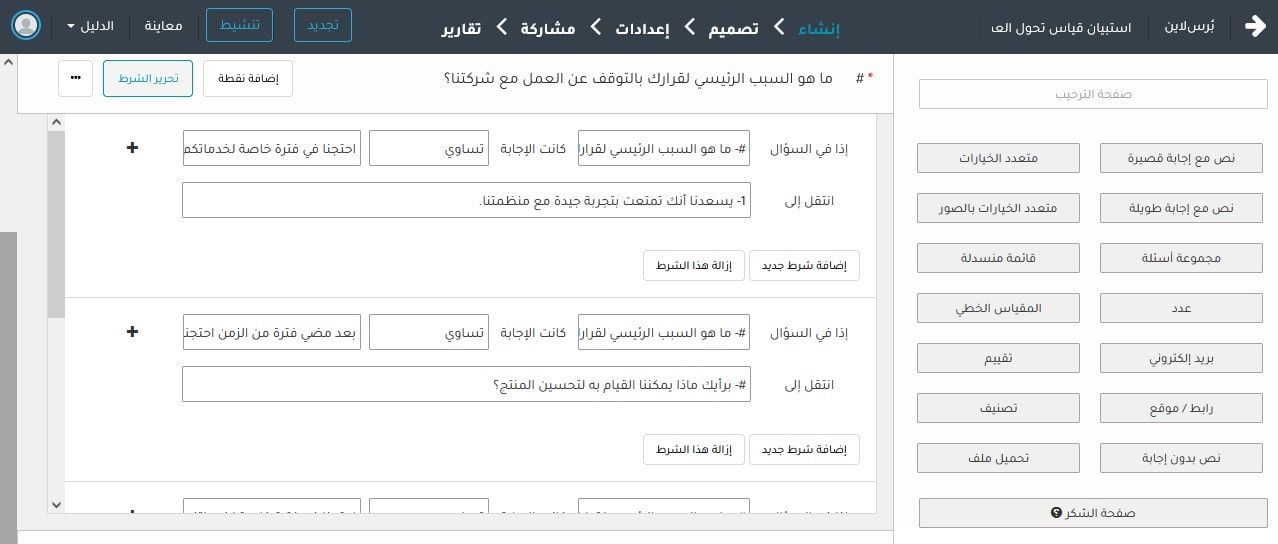This screenshot has height=544, width=1278.
Task: Click conditions panel scroll up arrow
Action: 56,123
